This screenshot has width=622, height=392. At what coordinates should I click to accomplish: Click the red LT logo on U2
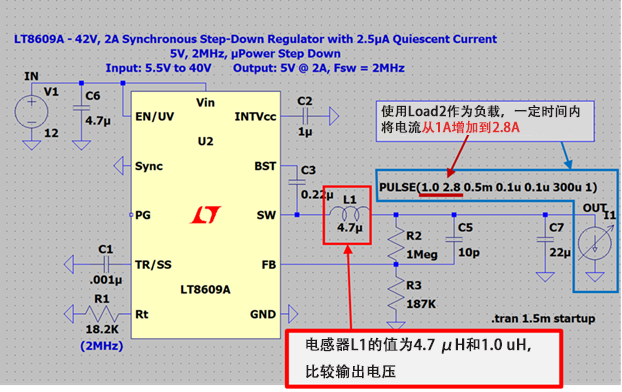coord(205,215)
